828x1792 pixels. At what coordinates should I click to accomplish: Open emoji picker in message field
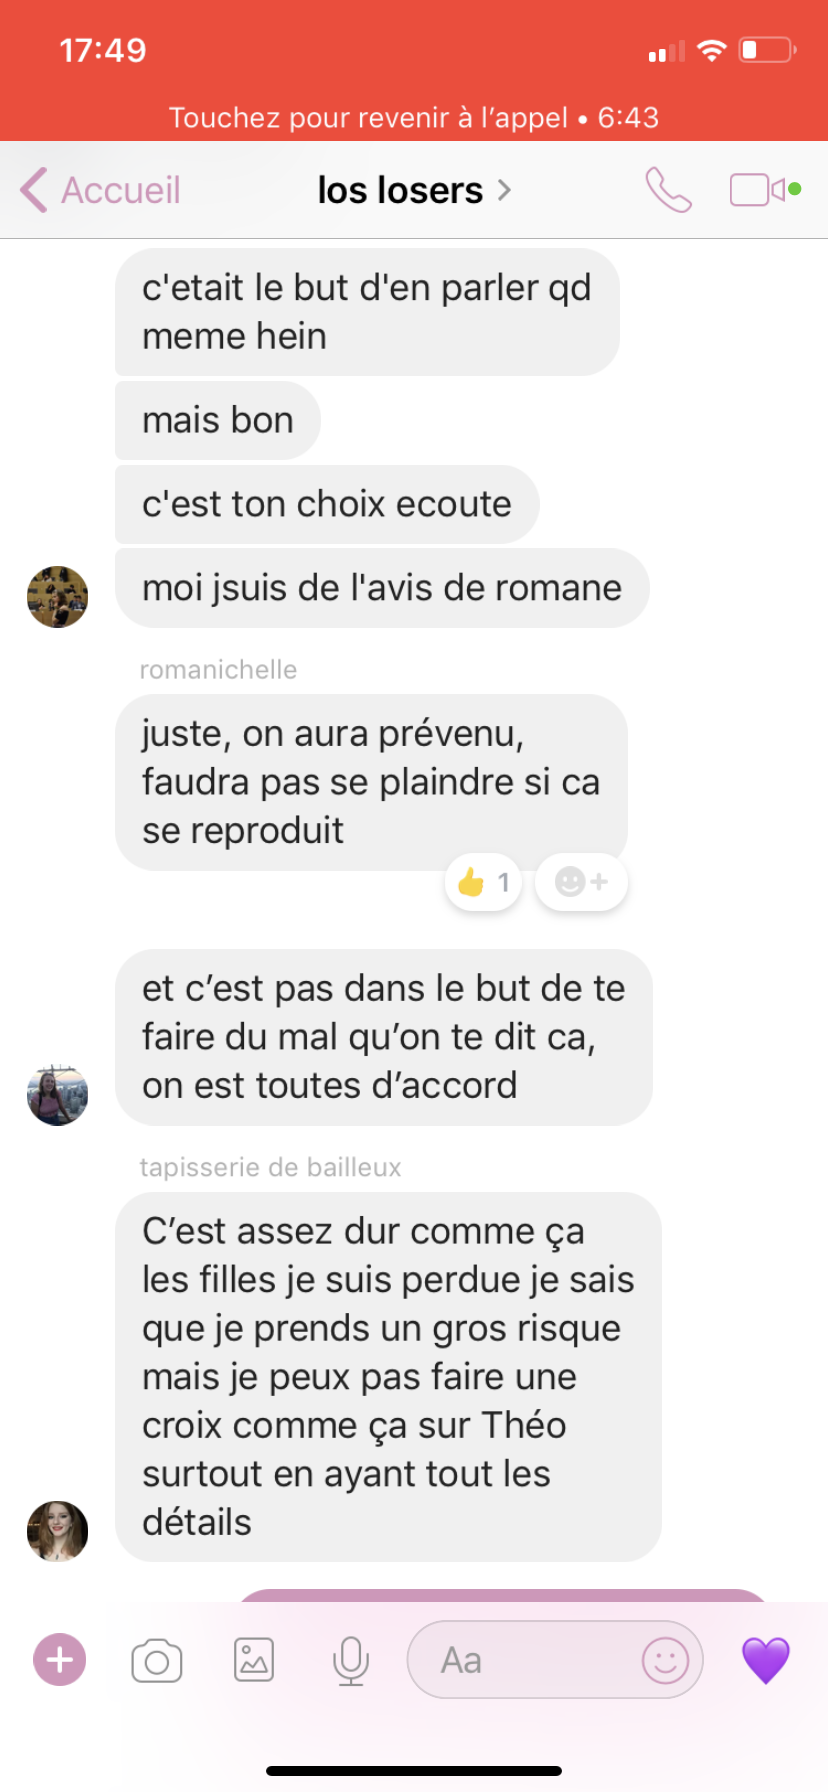(x=666, y=1660)
